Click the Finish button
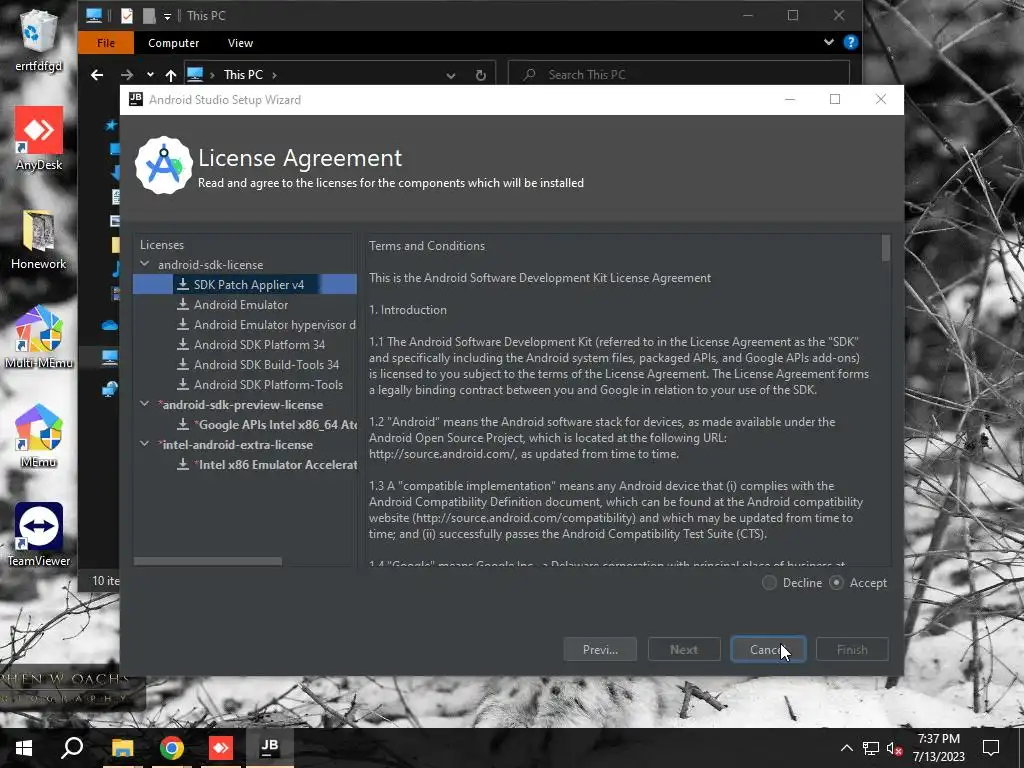This screenshot has height=768, width=1024. coord(852,650)
